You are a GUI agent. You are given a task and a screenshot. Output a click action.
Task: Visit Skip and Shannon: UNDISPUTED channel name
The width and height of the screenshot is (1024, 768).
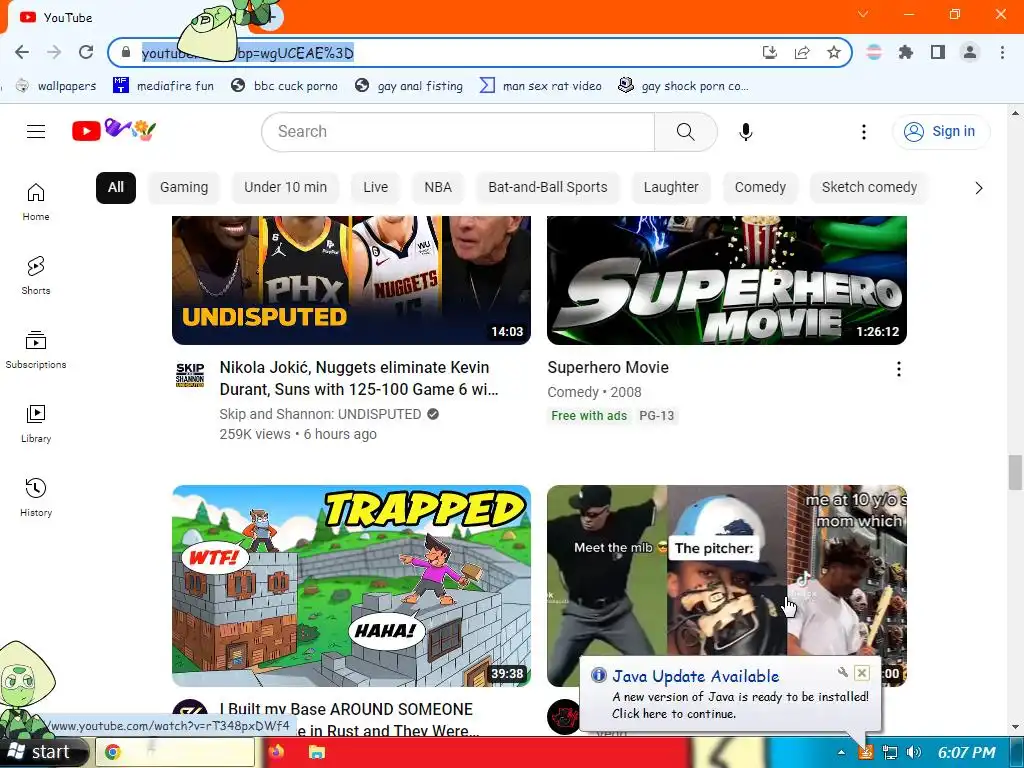(320, 414)
